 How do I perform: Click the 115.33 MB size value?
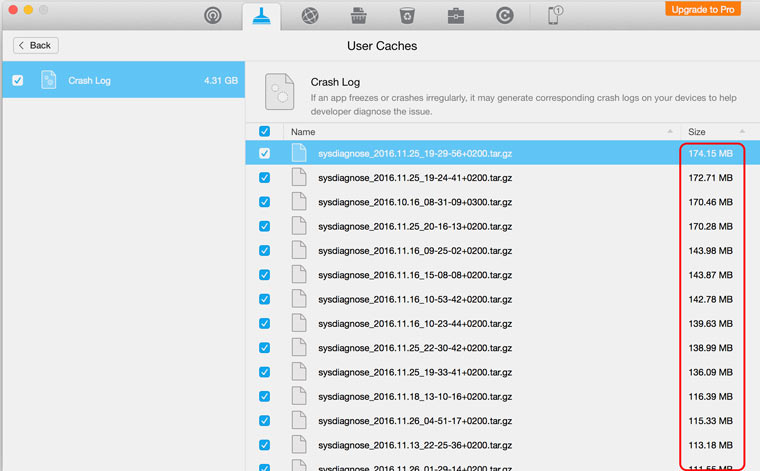point(711,421)
